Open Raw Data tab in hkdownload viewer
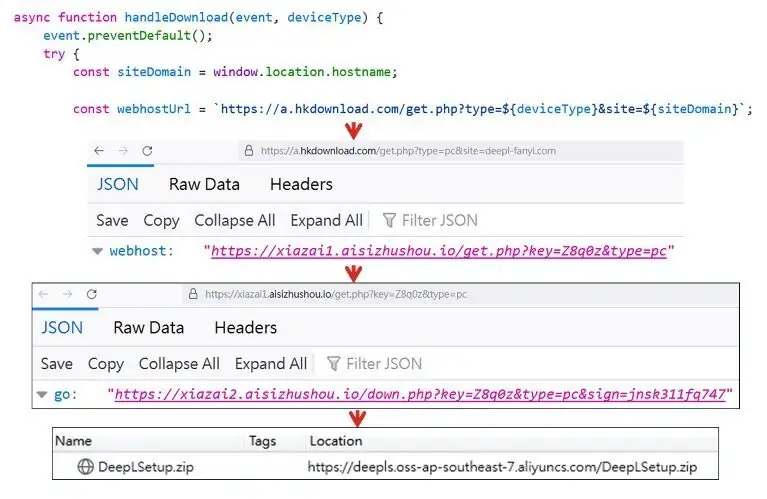This screenshot has width=767, height=499. click(x=204, y=184)
